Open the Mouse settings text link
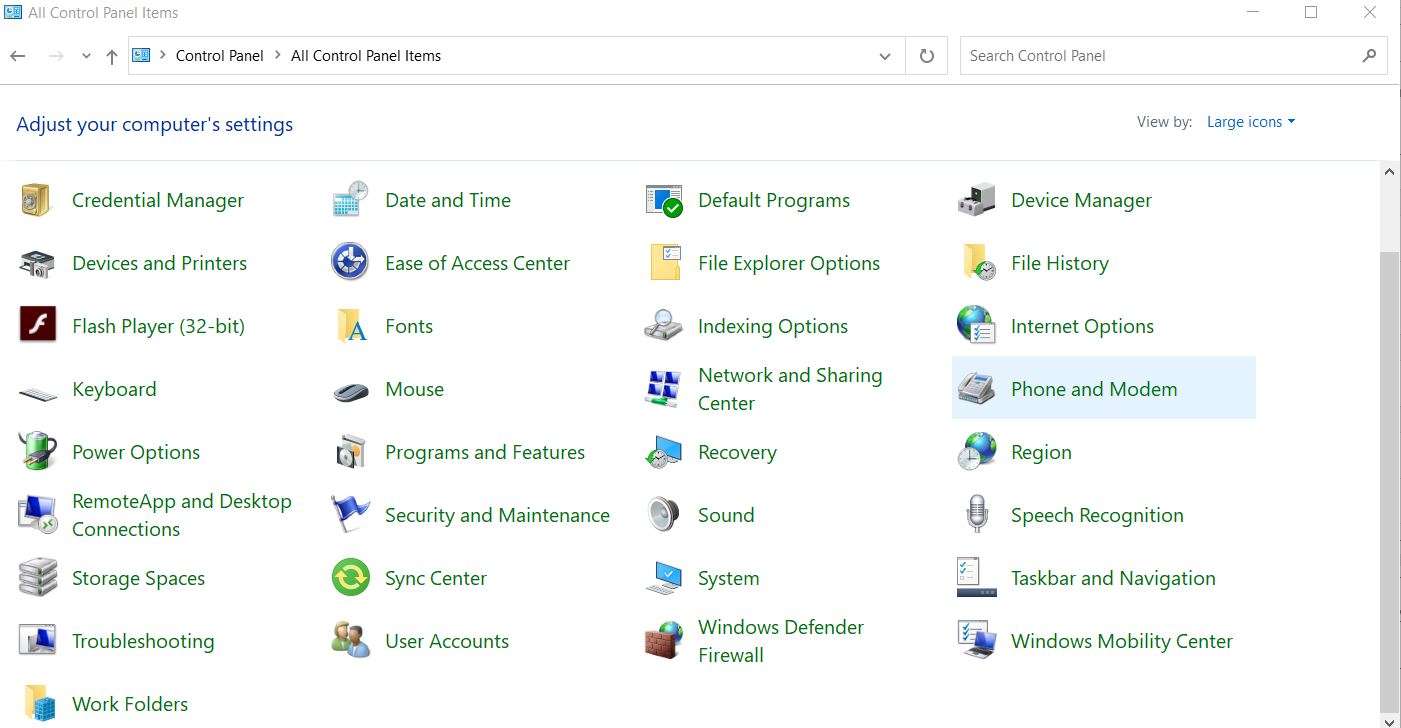The height and width of the screenshot is (728, 1401). [x=414, y=389]
